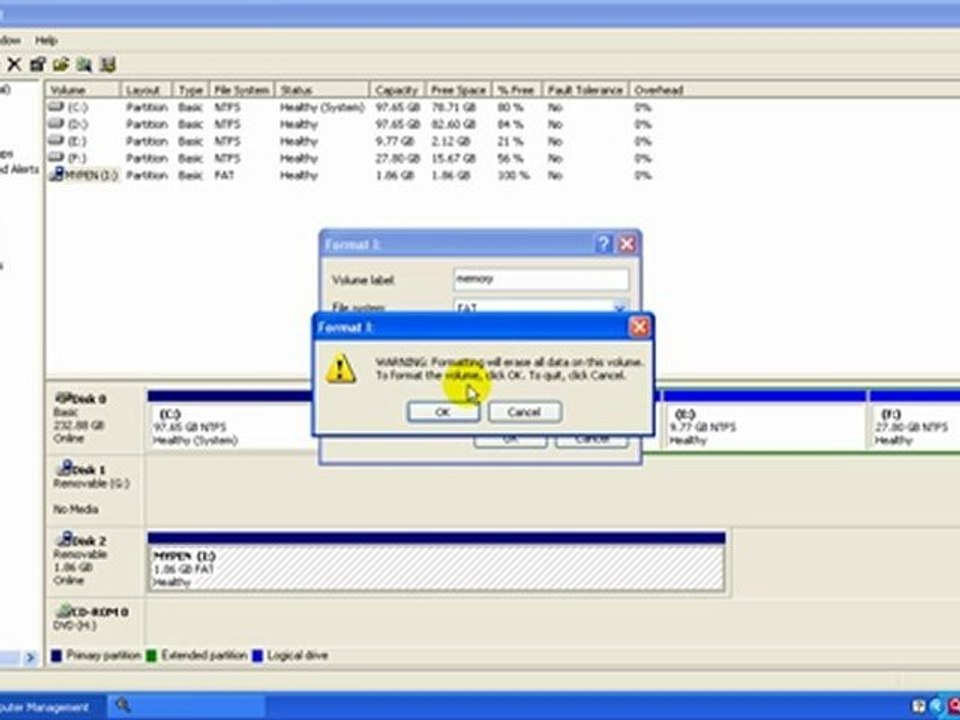Sort by the Volume column header
The image size is (960, 720).
(x=83, y=90)
